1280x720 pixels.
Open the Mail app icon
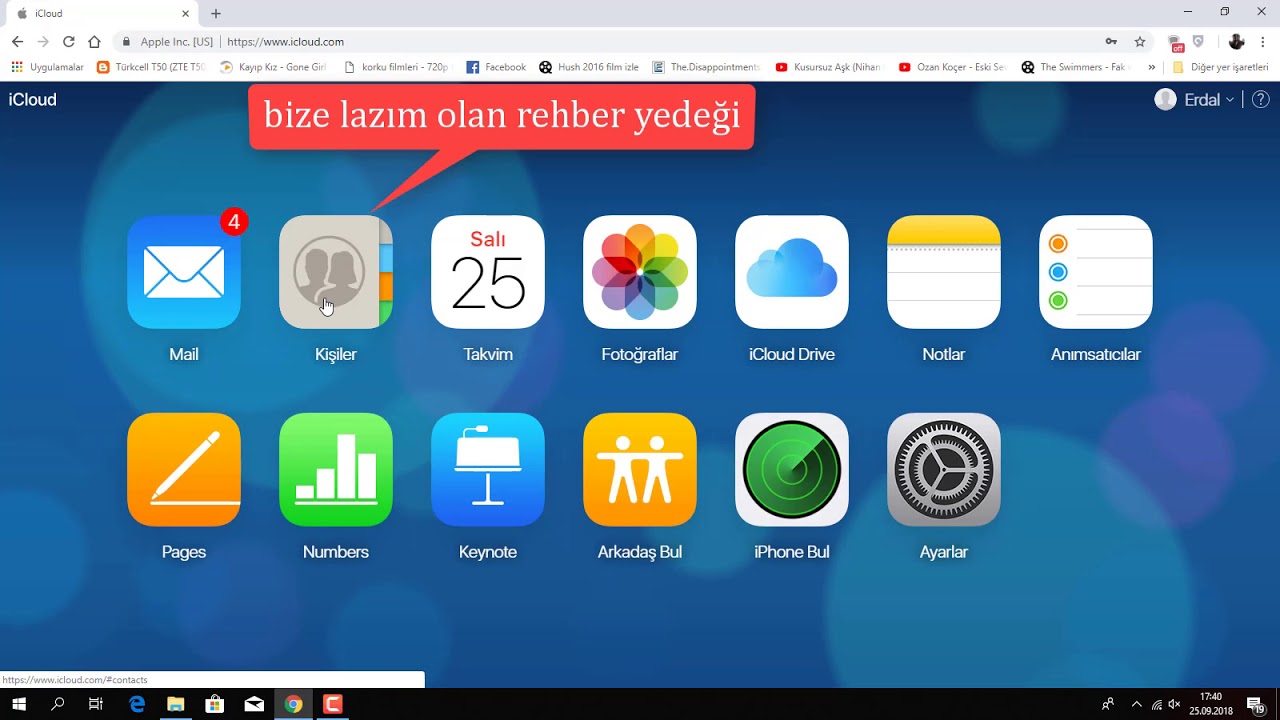(184, 272)
